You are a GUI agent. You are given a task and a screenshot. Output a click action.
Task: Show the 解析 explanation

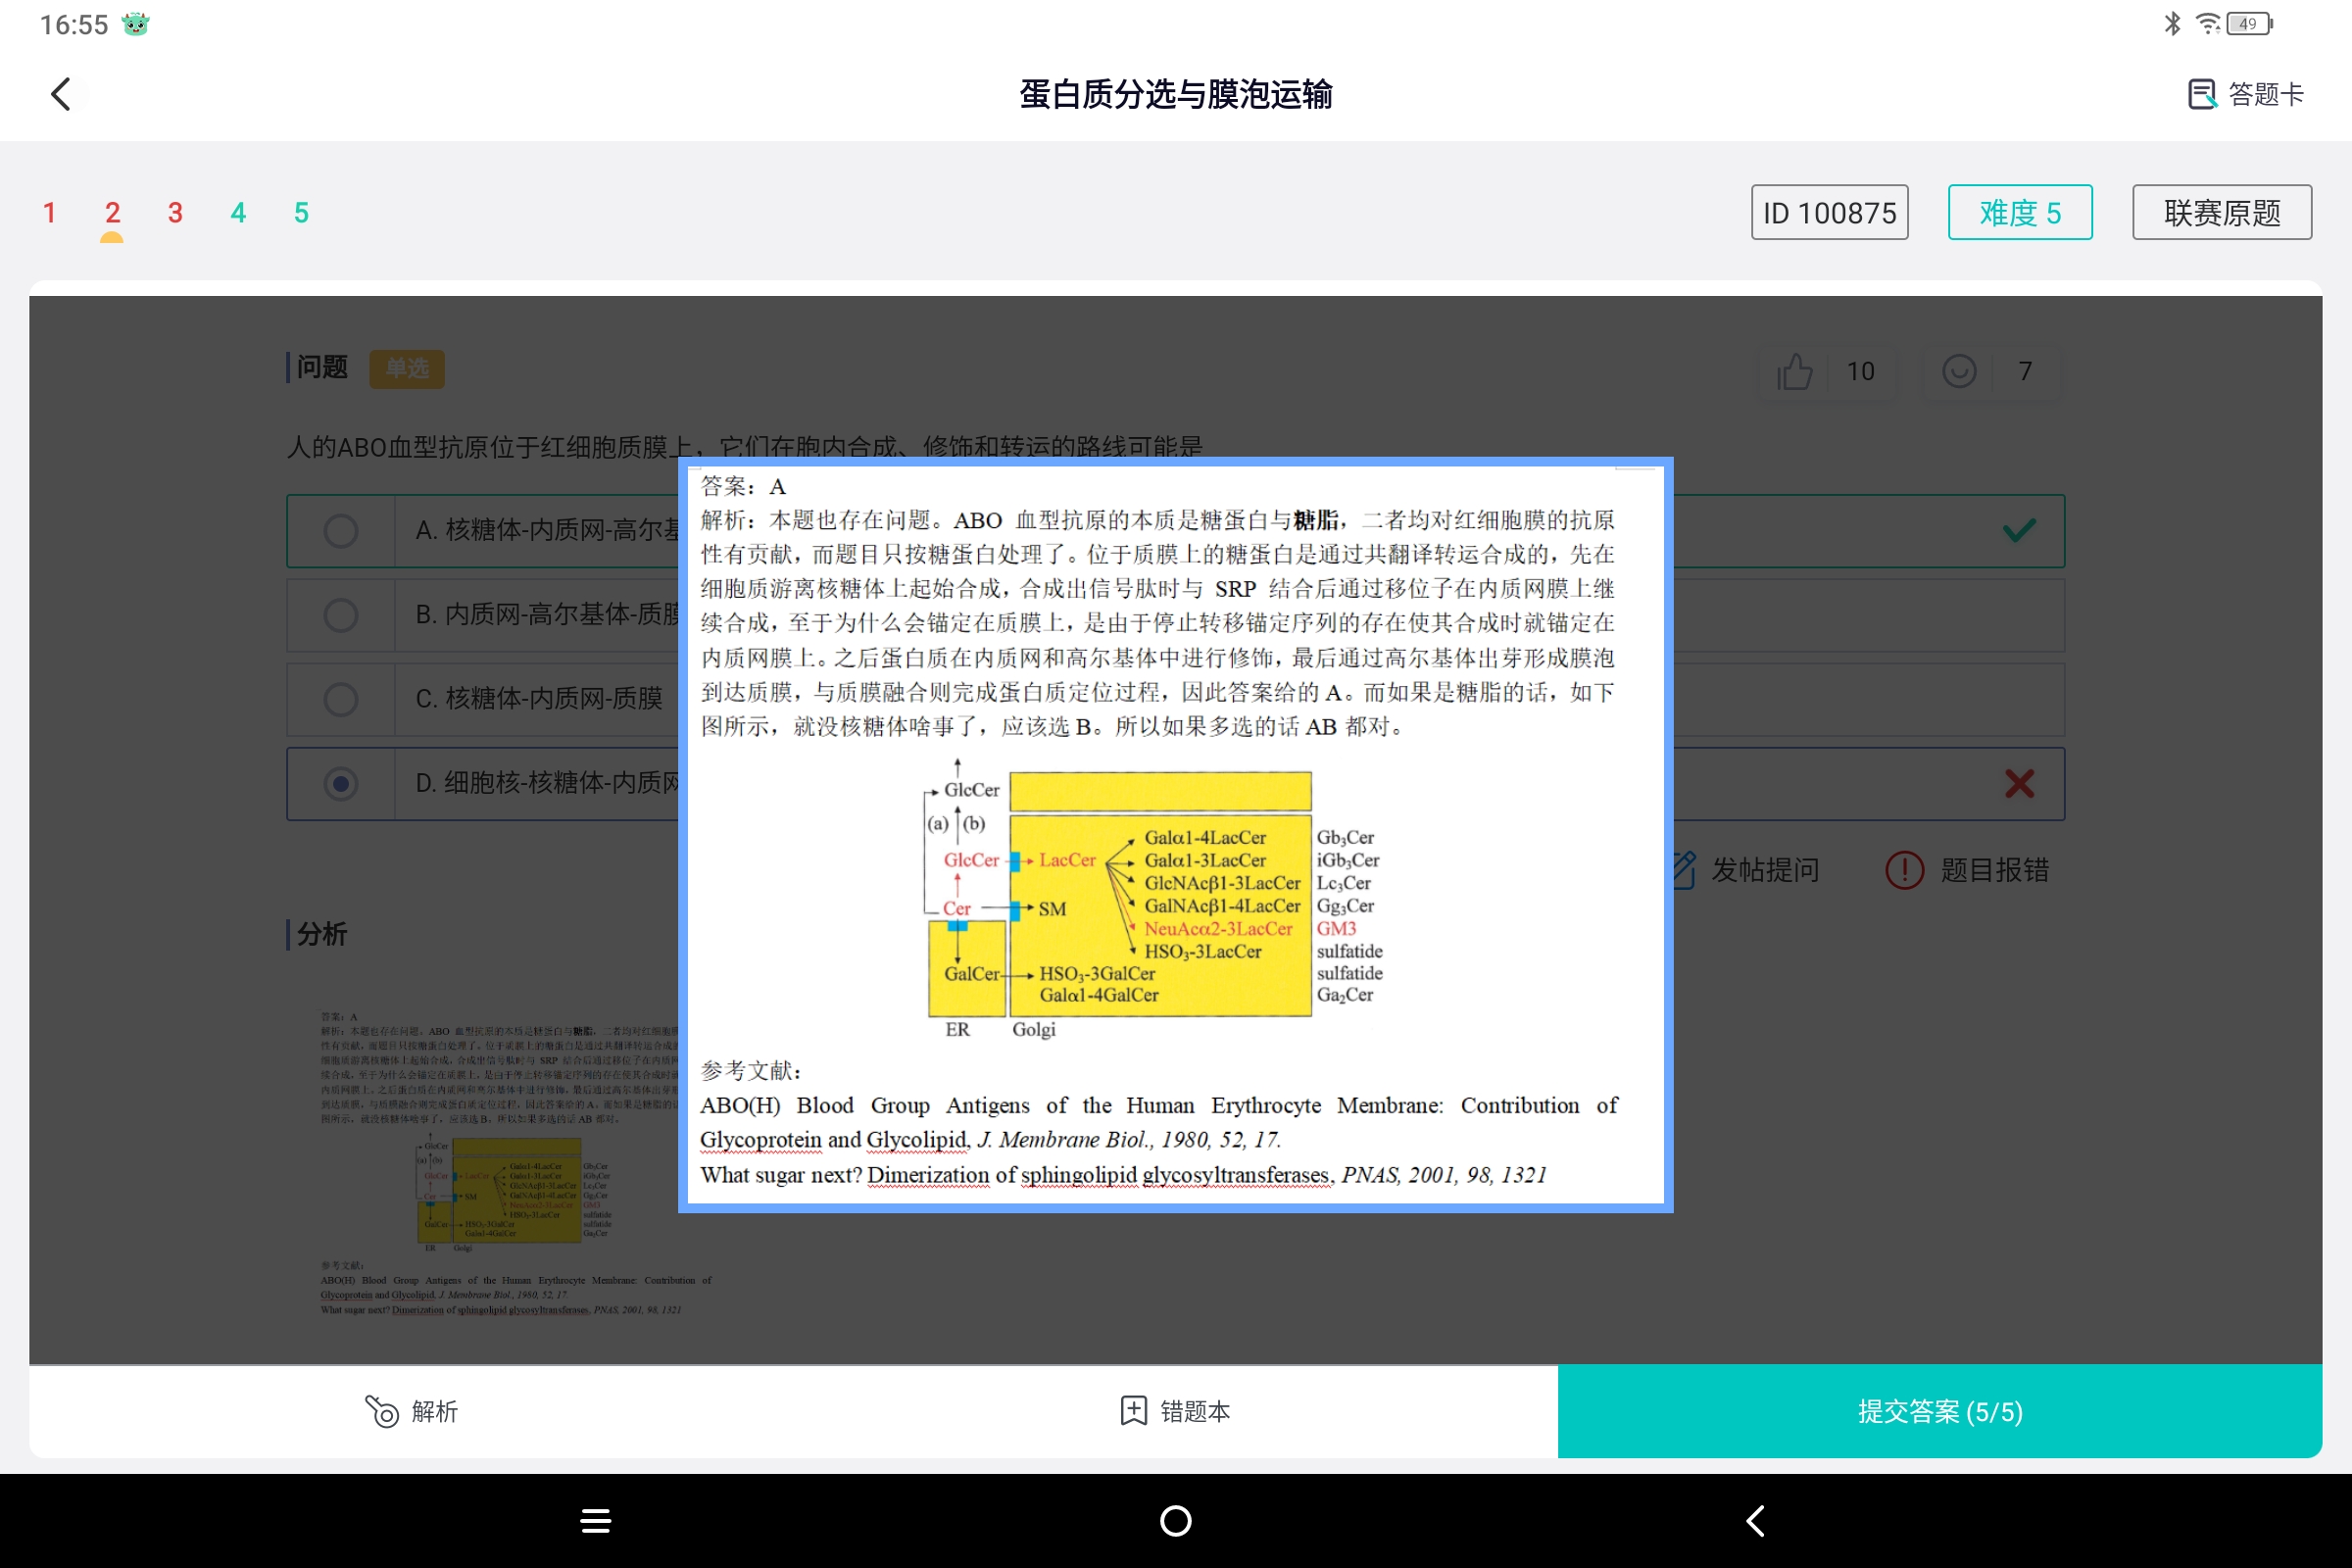click(411, 1411)
